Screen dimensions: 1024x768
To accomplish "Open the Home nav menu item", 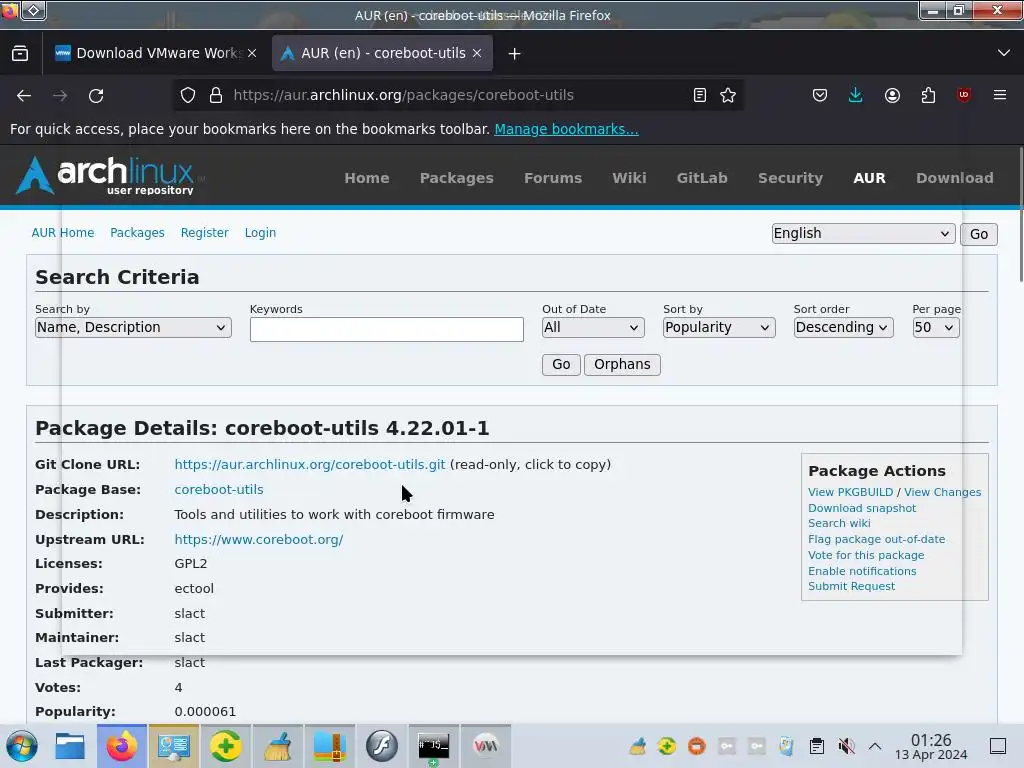I will click(367, 178).
